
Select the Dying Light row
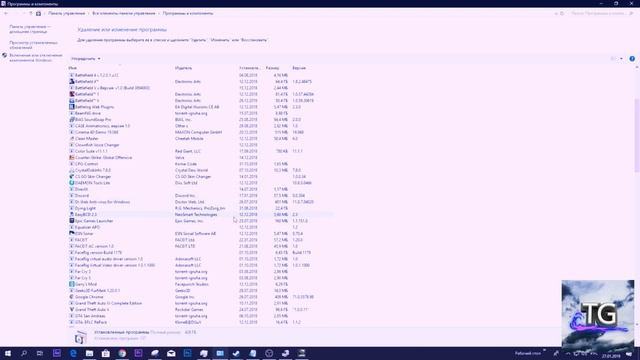point(201,208)
